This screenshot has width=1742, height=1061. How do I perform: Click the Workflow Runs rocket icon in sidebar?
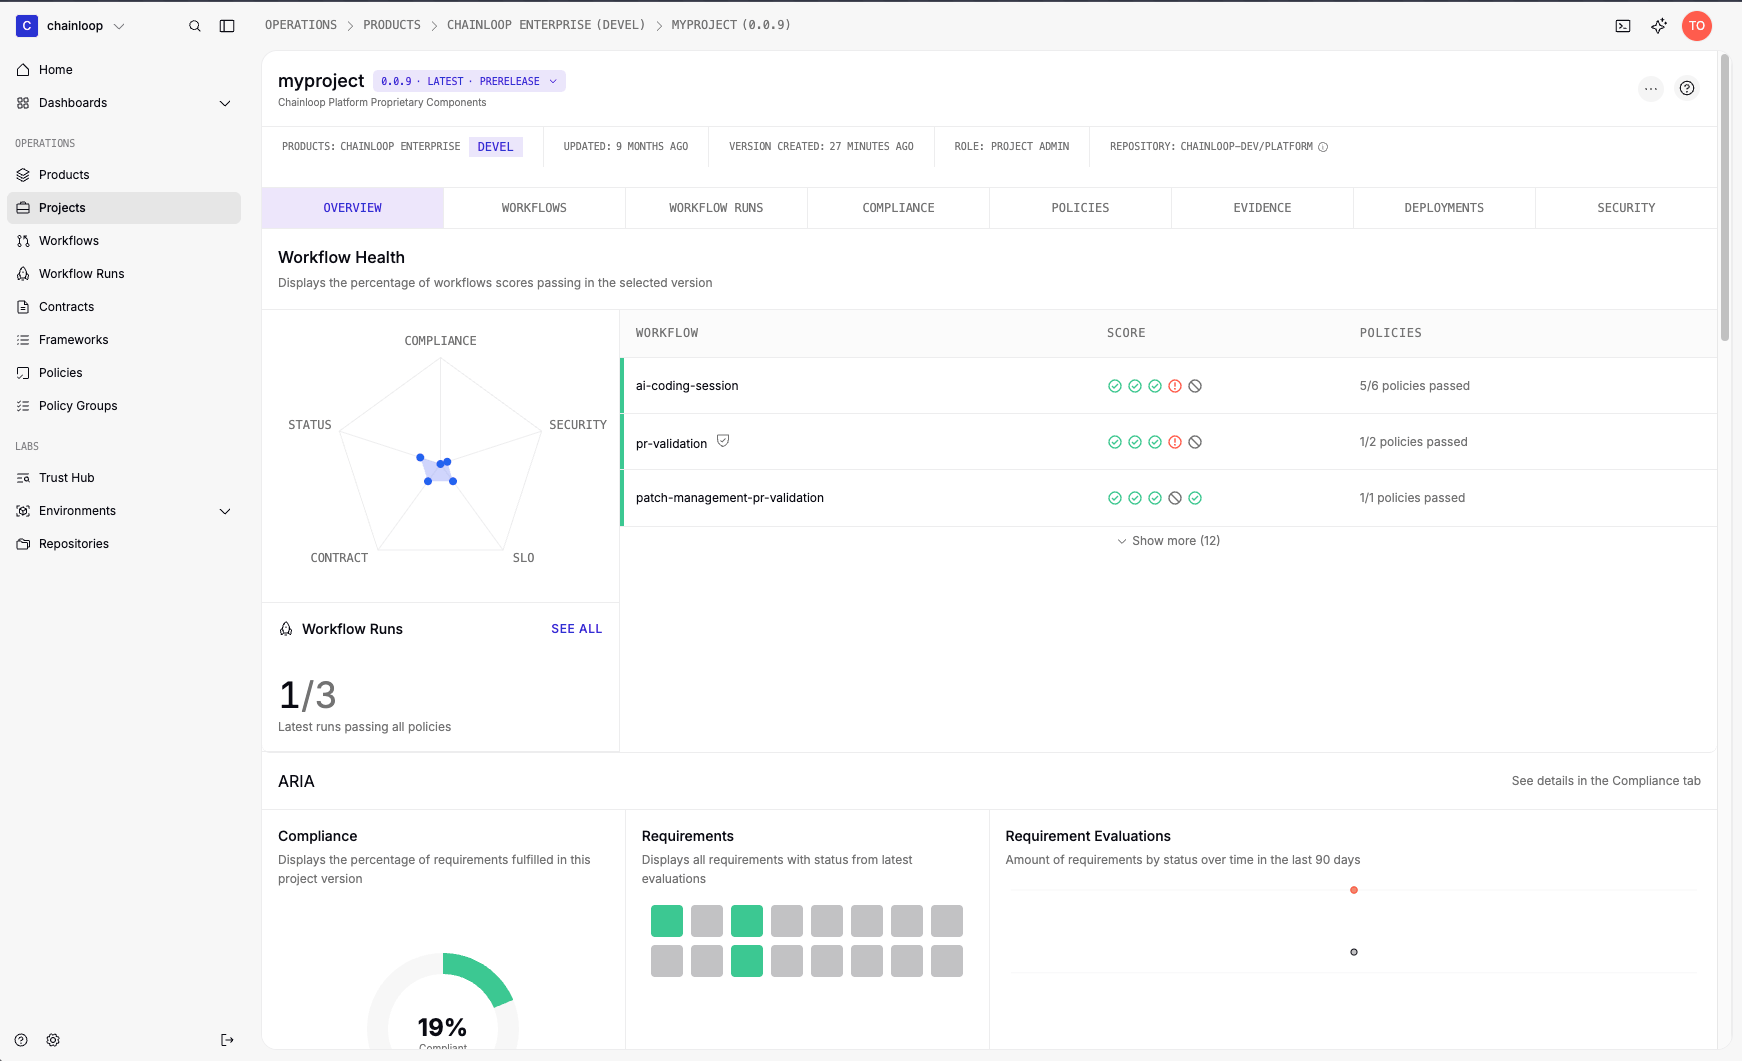(23, 274)
